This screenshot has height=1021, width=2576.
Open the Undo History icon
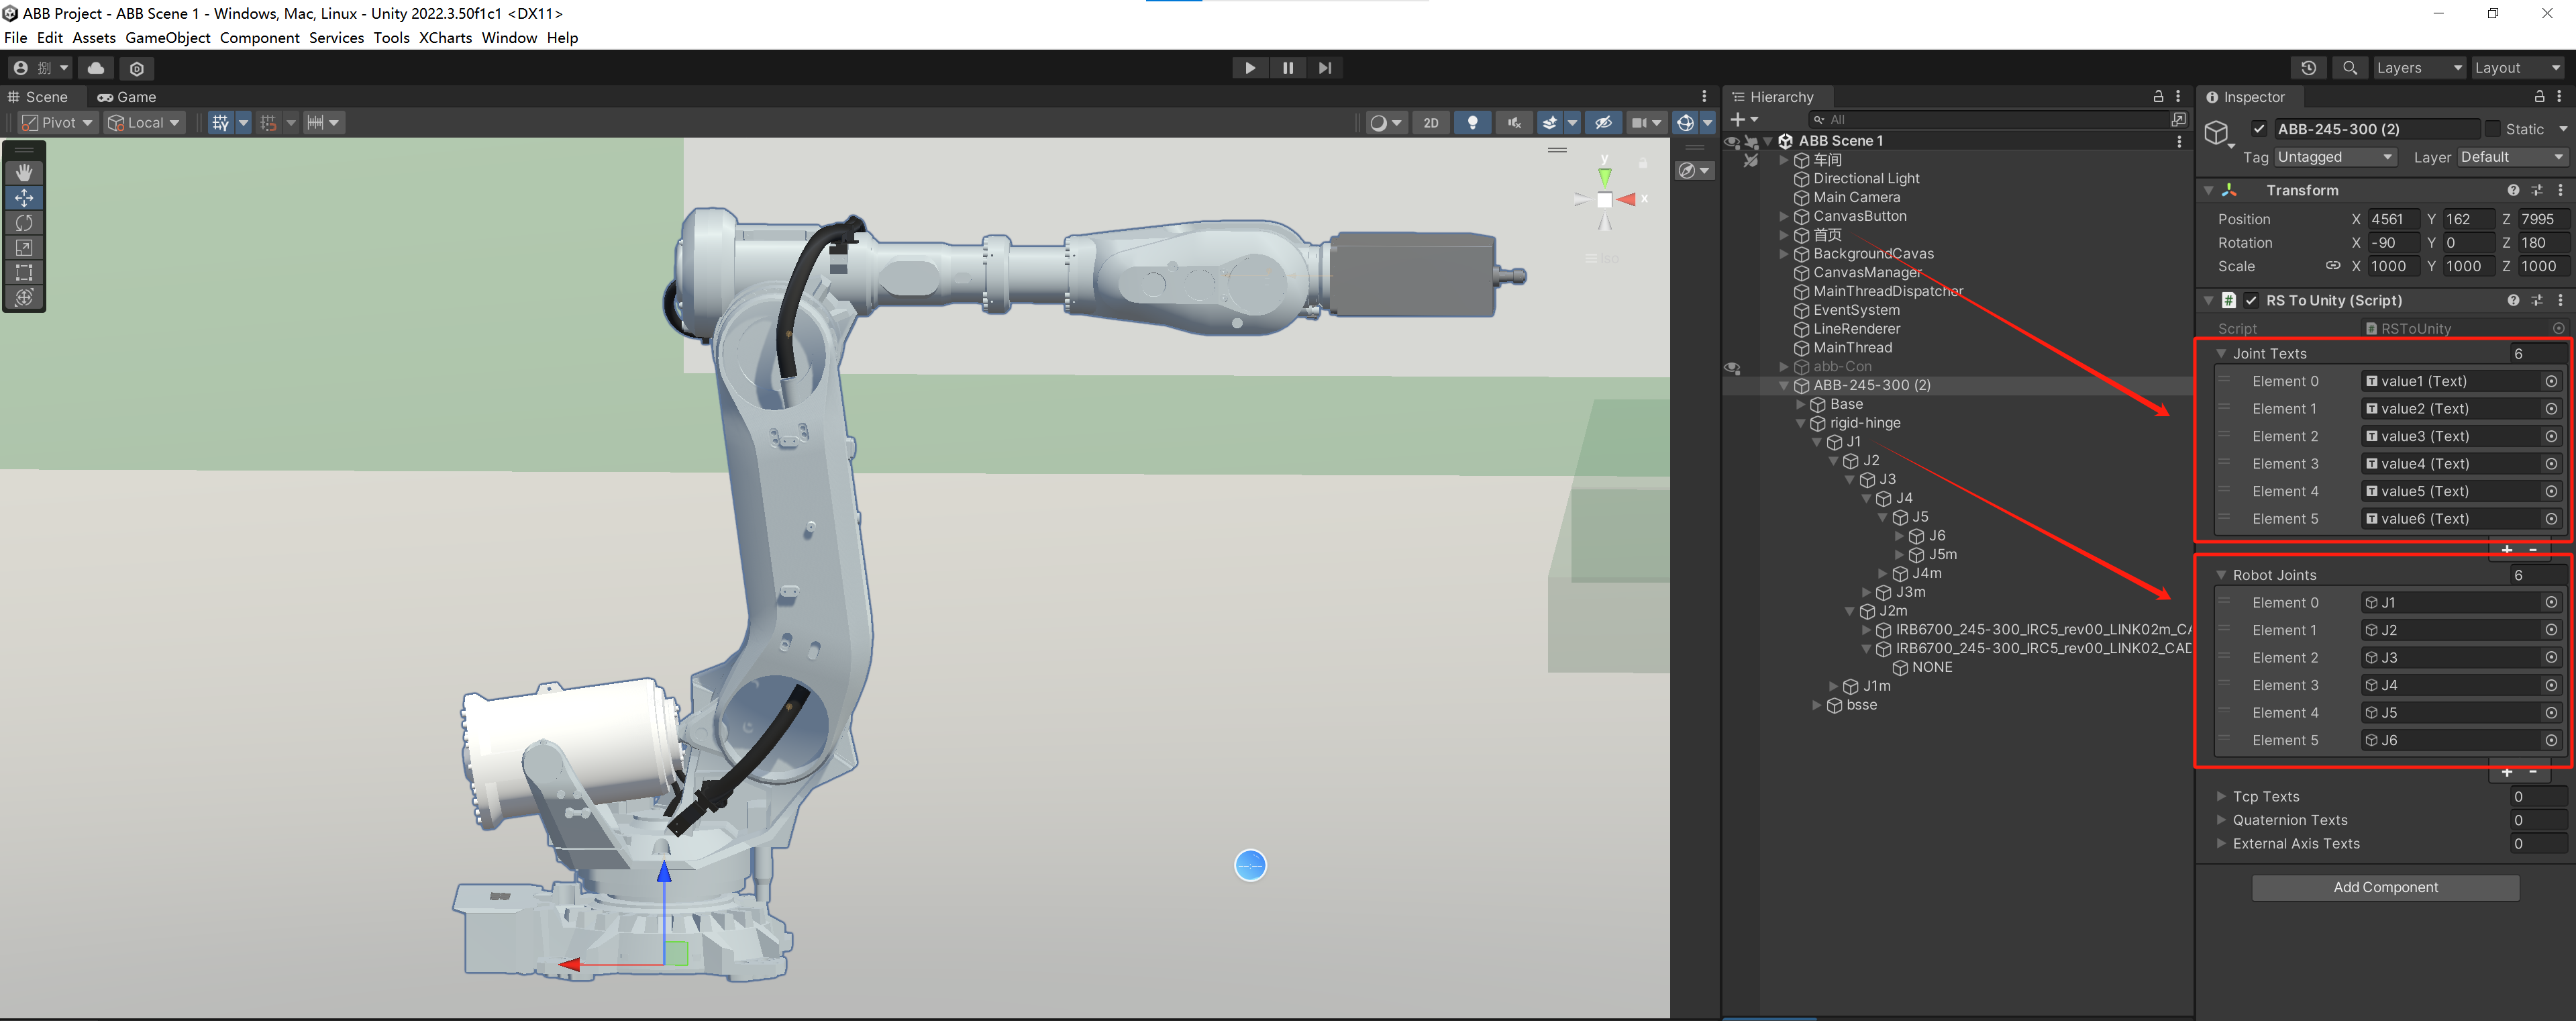2308,68
